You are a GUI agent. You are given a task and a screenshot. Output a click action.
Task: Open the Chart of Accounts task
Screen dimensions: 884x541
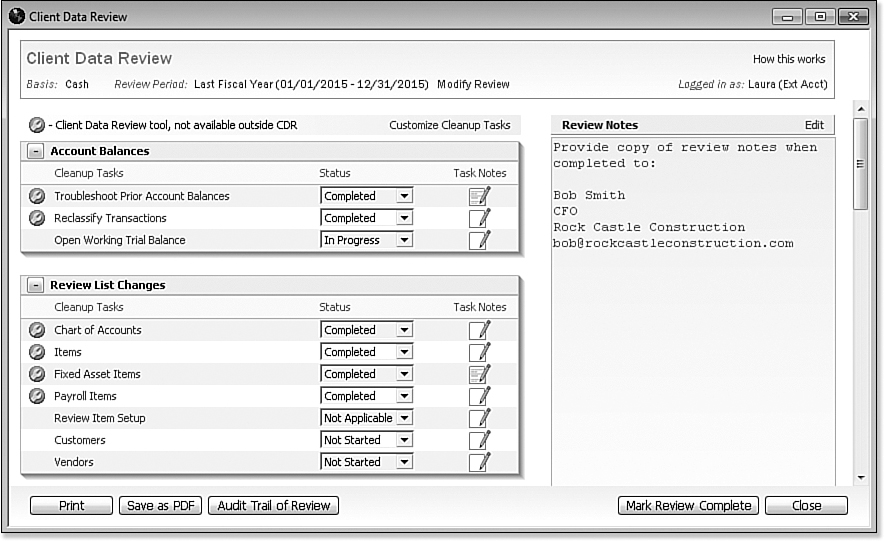coord(98,330)
